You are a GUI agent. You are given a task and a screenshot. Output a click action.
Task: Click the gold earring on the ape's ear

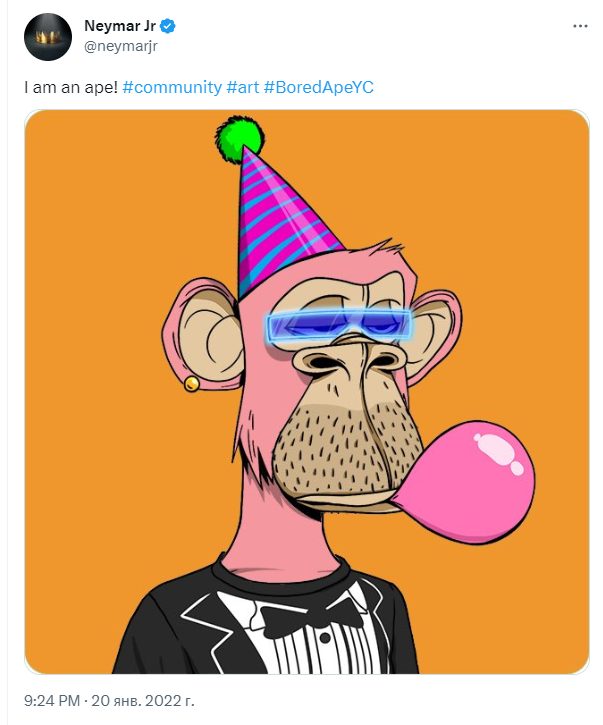191,384
